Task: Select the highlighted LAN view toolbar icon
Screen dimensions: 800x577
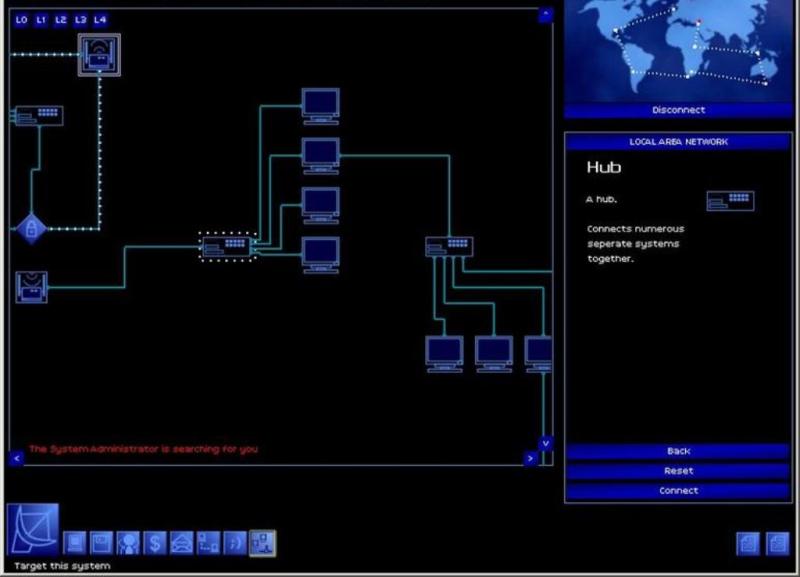Action: [262, 543]
